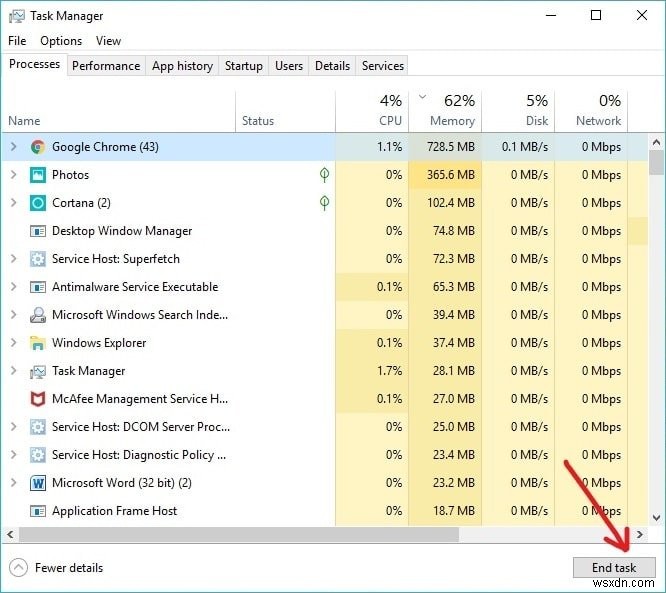Click the Desktop Window Manager icon
Viewport: 666px width, 593px height.
coord(38,231)
